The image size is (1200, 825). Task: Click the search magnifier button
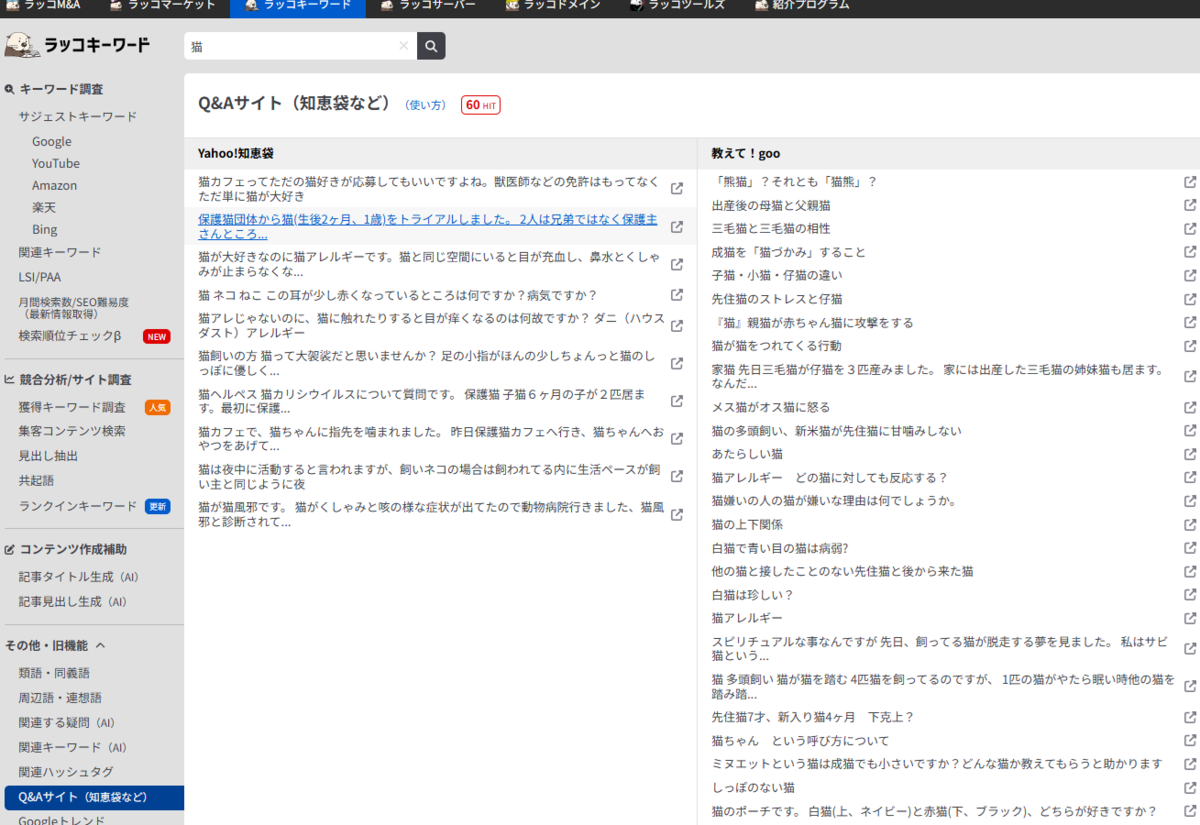(x=431, y=46)
